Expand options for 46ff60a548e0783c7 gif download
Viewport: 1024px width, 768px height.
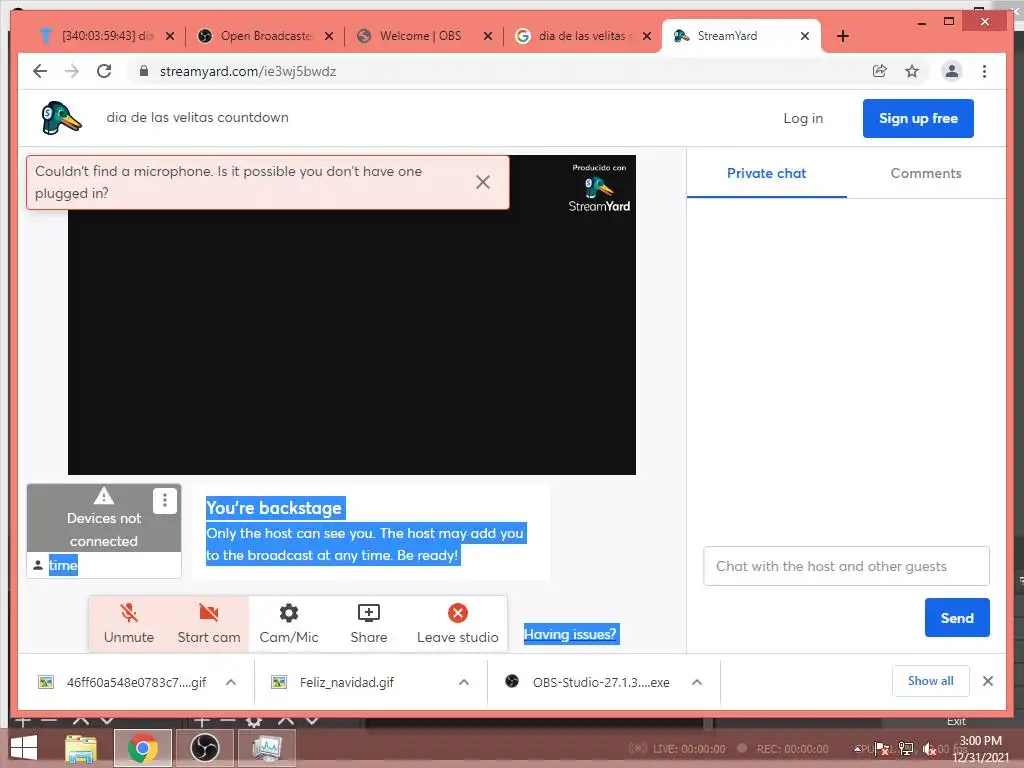231,682
